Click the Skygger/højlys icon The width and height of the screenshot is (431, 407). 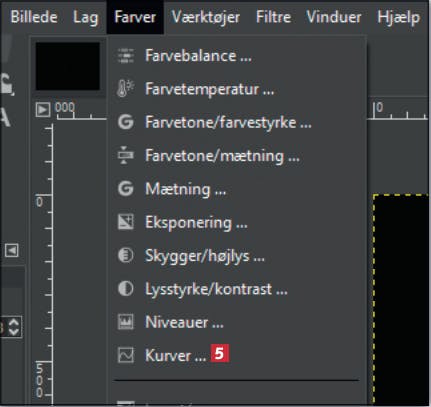pos(126,255)
